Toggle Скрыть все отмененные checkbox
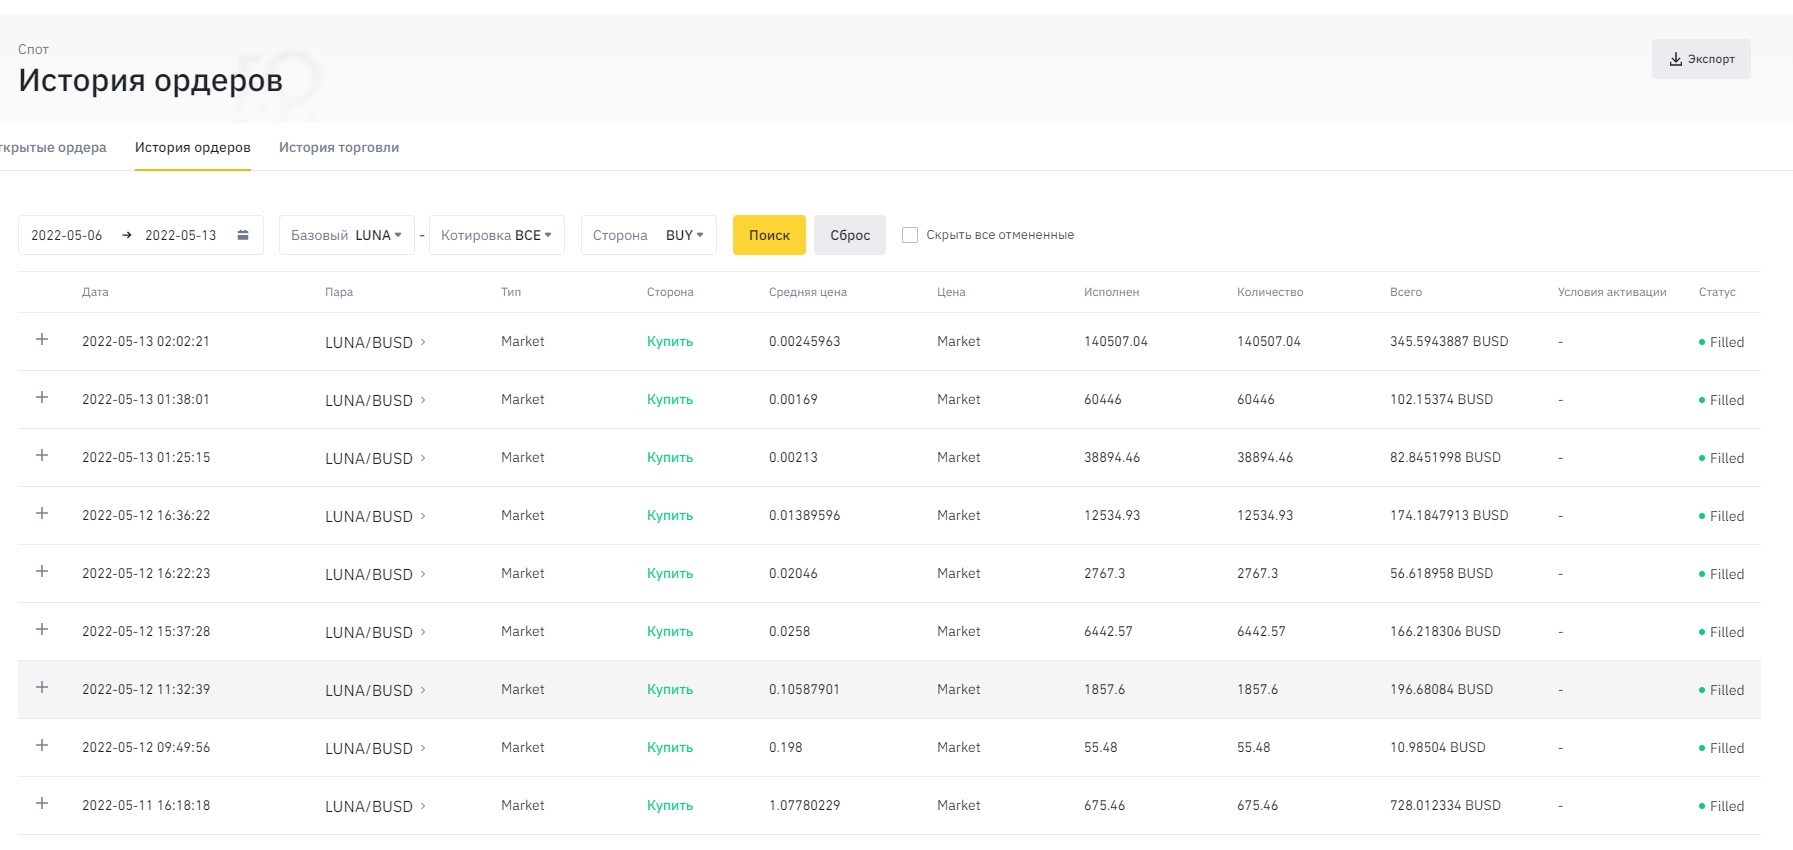This screenshot has width=1793, height=850. pyautogui.click(x=910, y=235)
